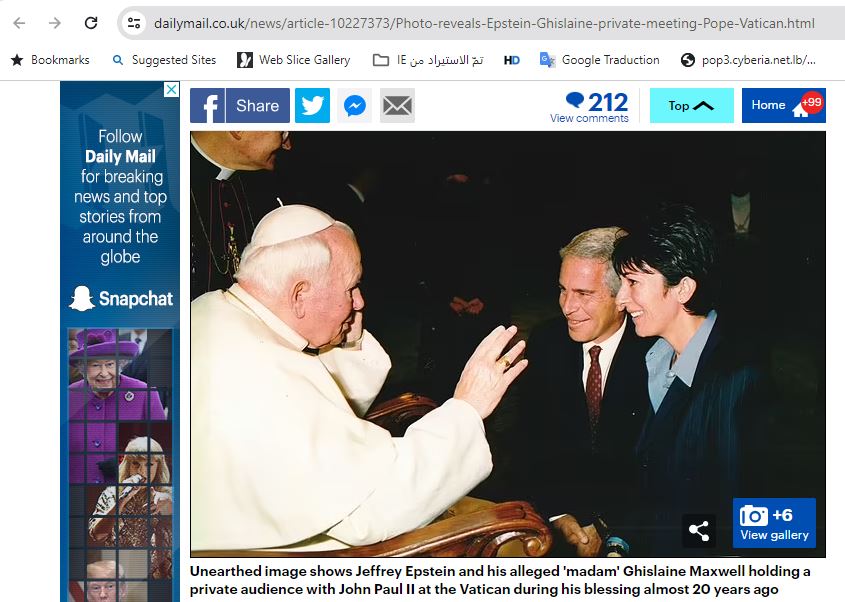The width and height of the screenshot is (845, 602).
Task: Reload the current page
Action: pos(90,23)
